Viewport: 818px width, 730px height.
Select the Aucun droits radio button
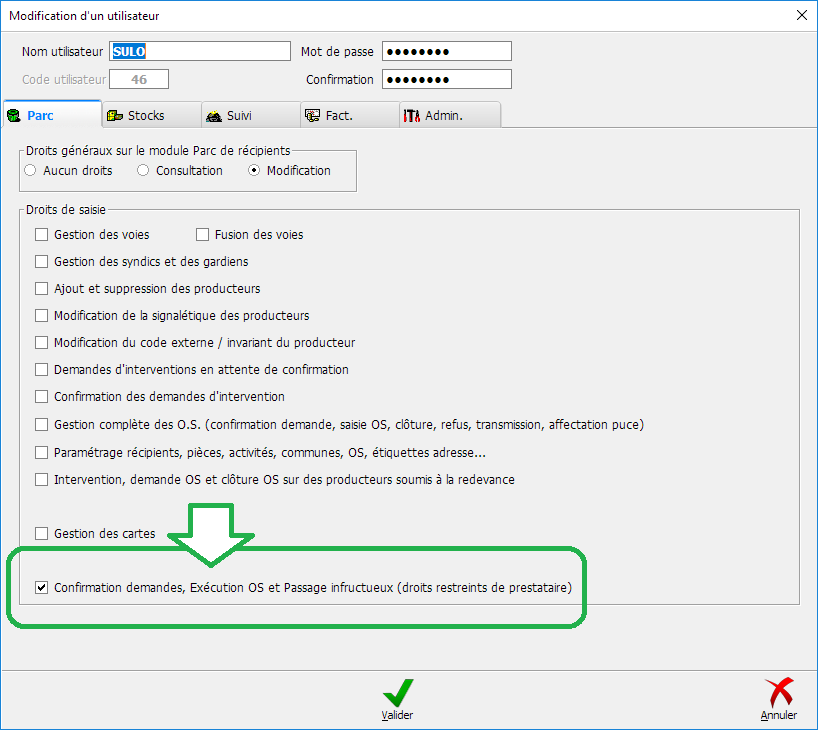coord(30,171)
